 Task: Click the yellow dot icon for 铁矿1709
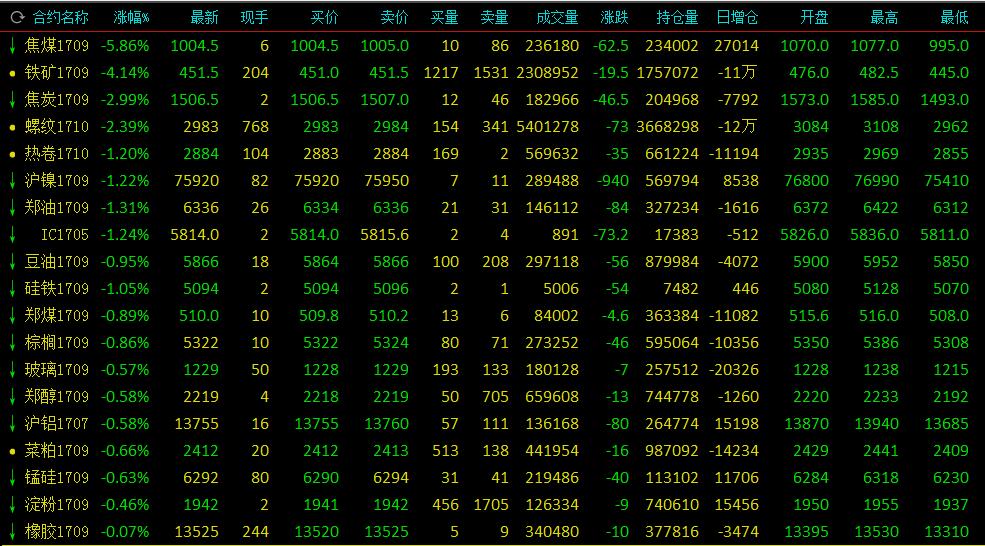point(12,73)
